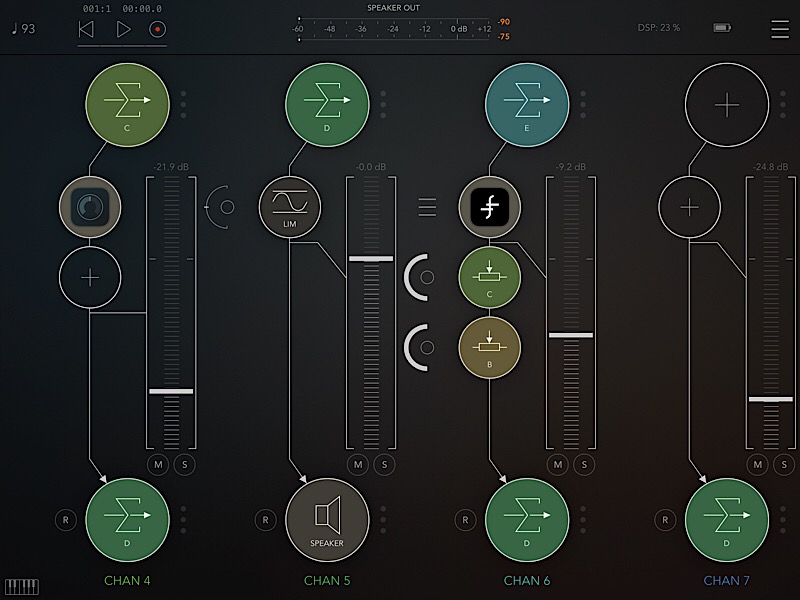800x600 pixels.
Task: Add an input source to Chan 7
Action: click(x=727, y=104)
